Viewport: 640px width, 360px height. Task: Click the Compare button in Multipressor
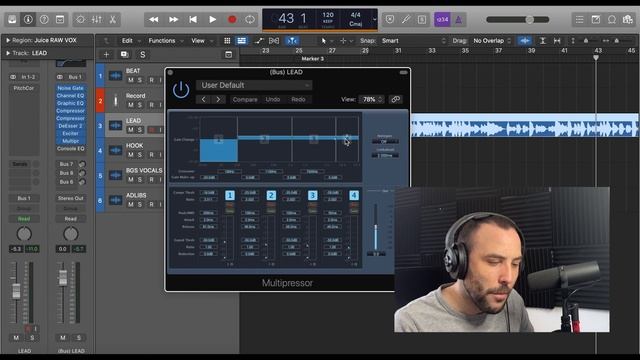pyautogui.click(x=245, y=99)
